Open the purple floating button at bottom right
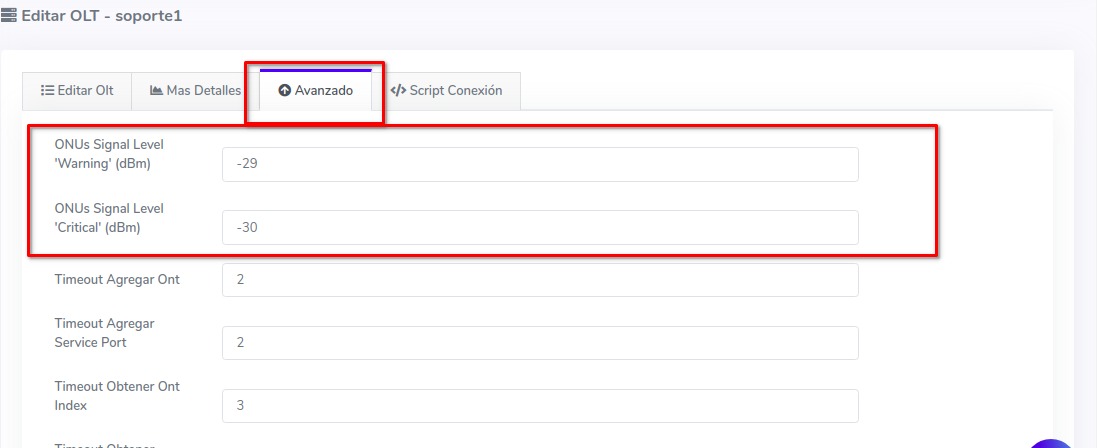 tap(1050, 442)
